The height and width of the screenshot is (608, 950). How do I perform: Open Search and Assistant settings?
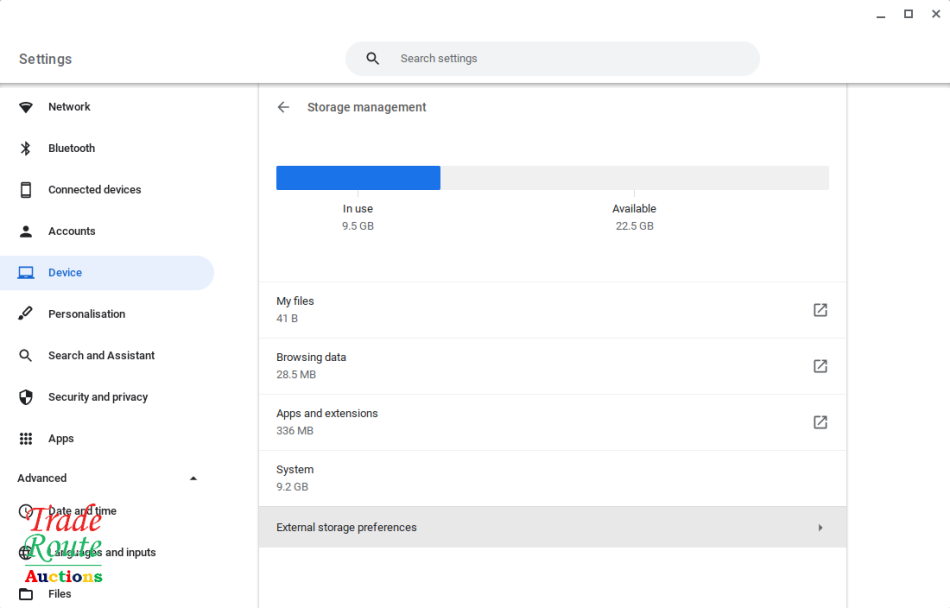[x=101, y=355]
